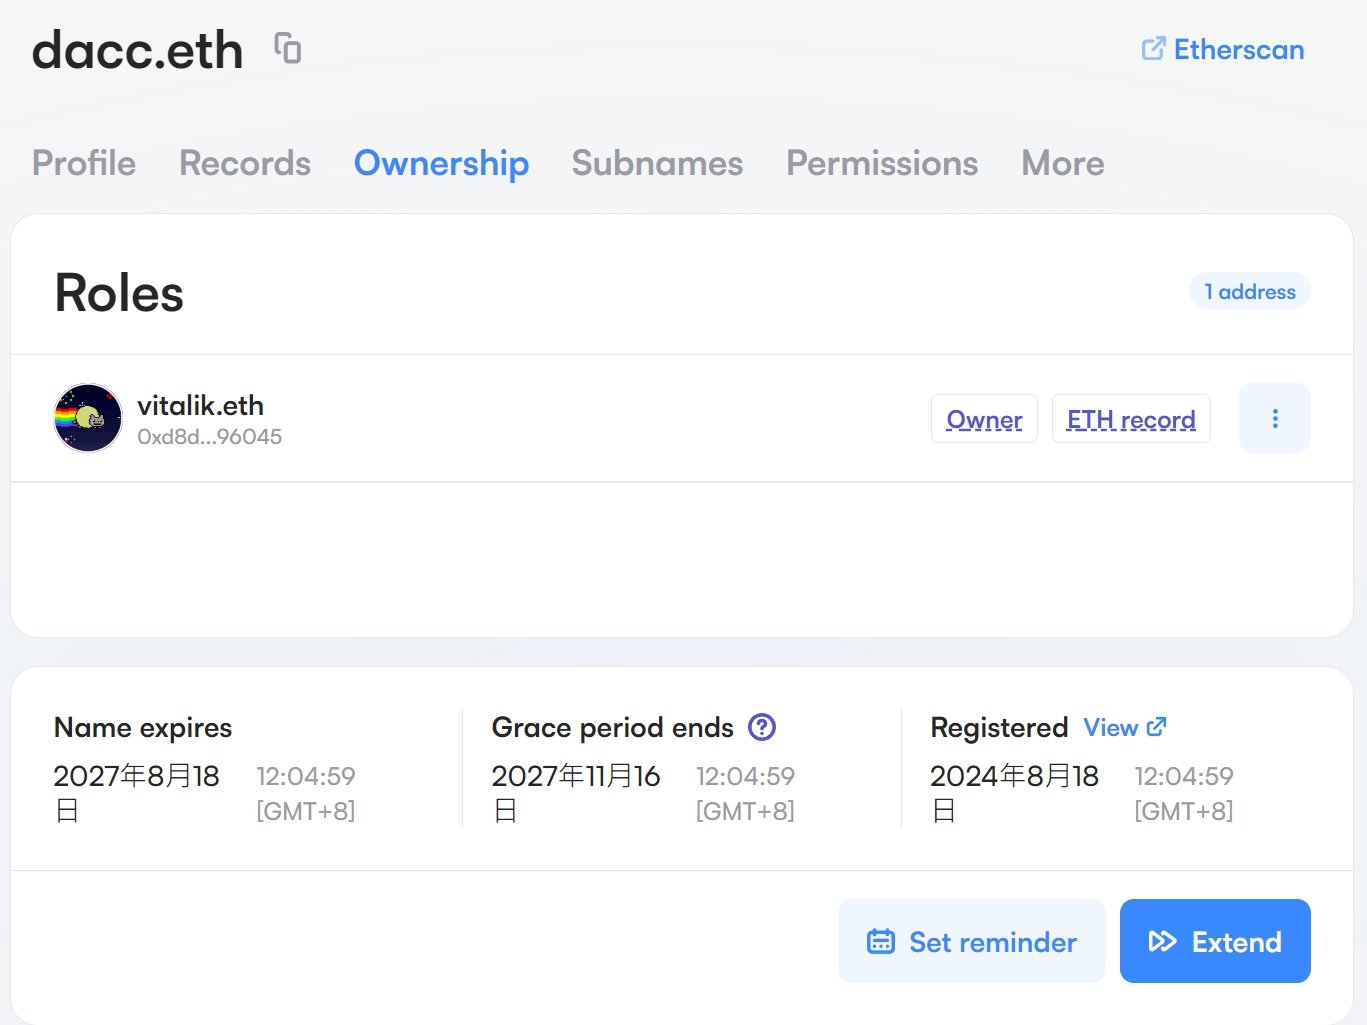Expand the Permissions section
1367x1025 pixels.
881,163
